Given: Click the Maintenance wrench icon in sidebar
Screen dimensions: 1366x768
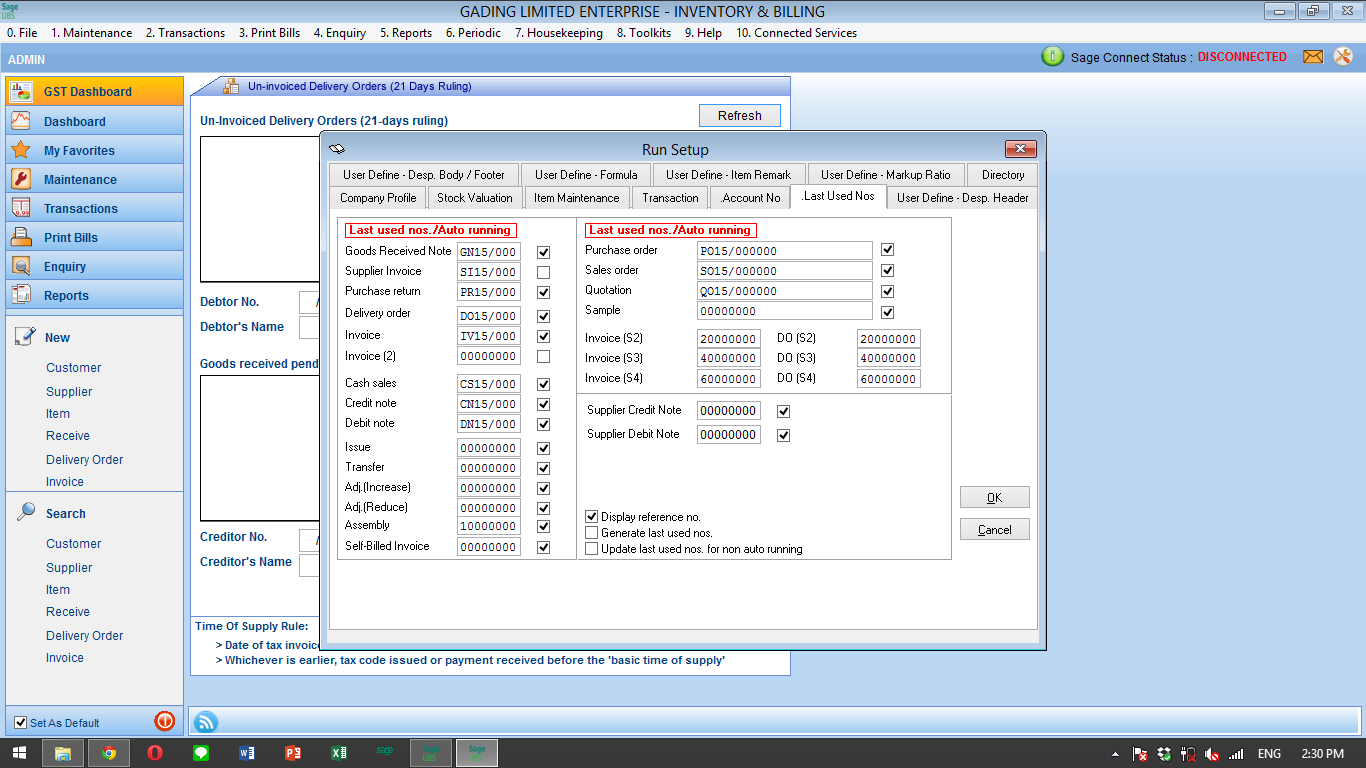Looking at the screenshot, I should pos(20,179).
